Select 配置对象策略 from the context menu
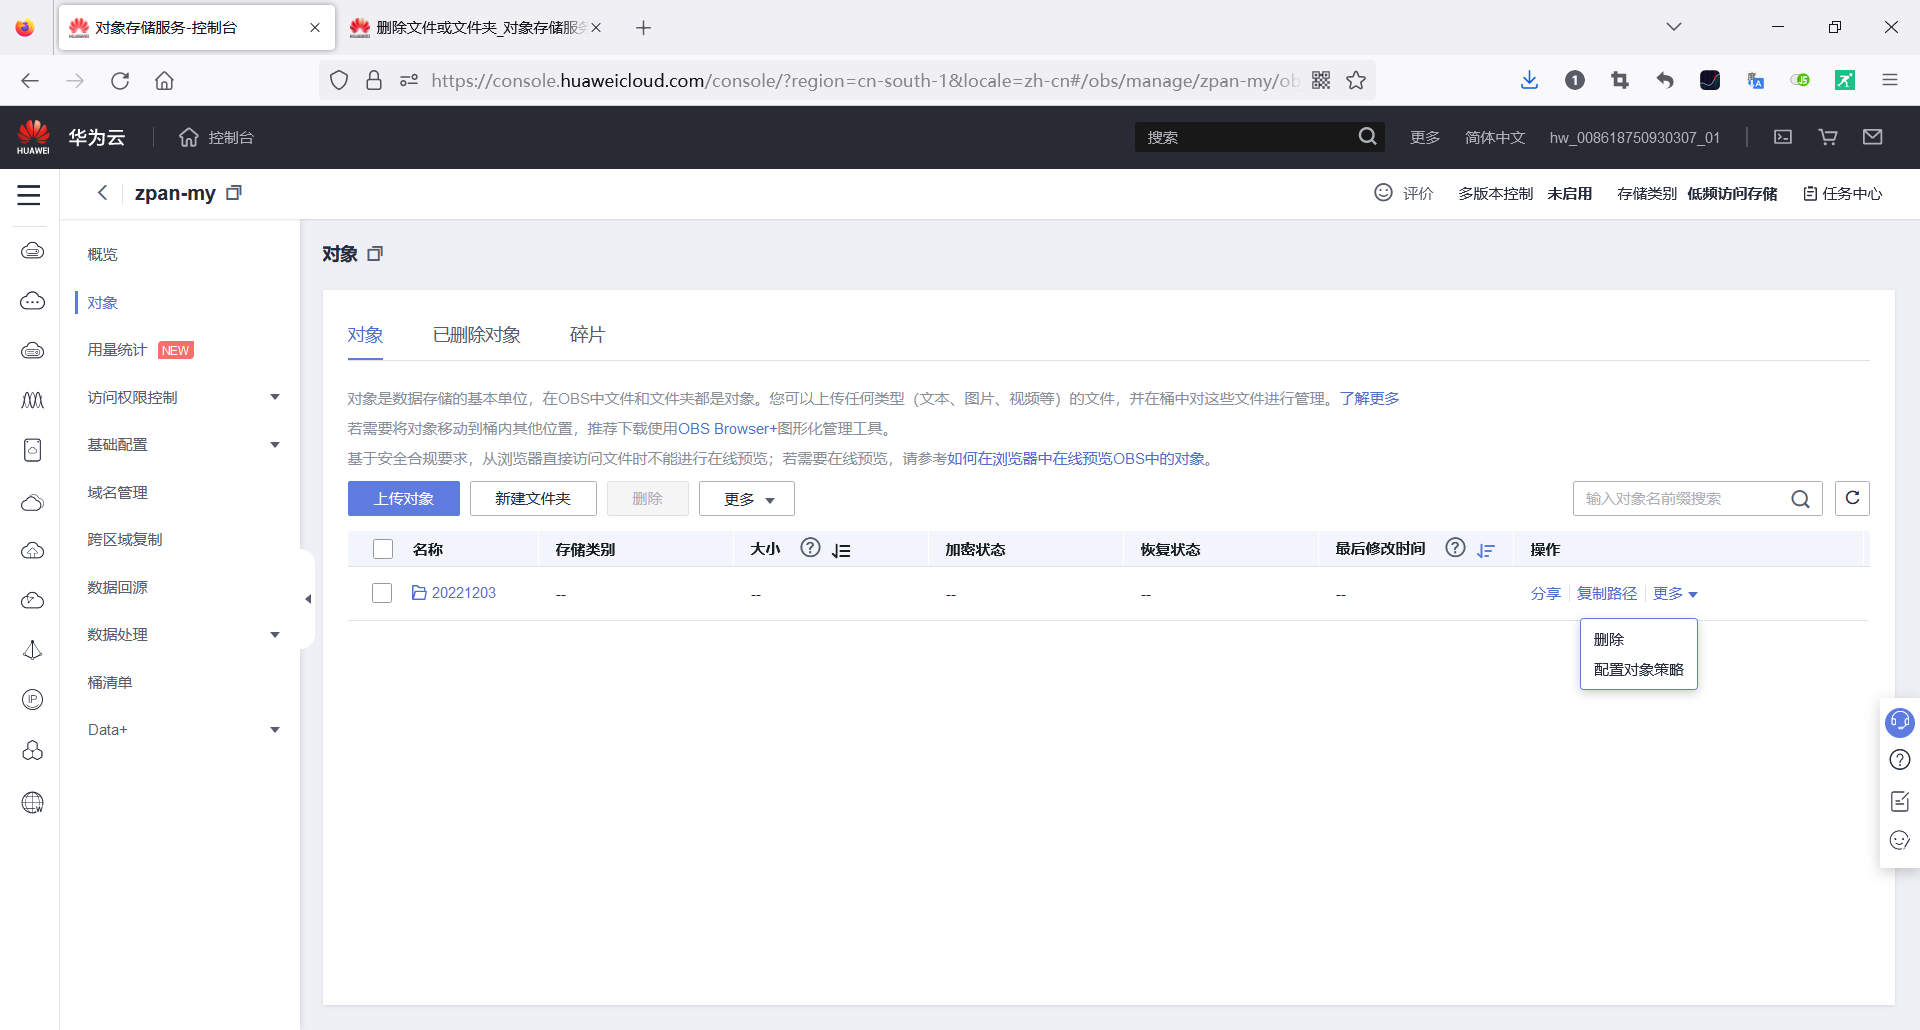This screenshot has width=1920, height=1030. (x=1637, y=669)
